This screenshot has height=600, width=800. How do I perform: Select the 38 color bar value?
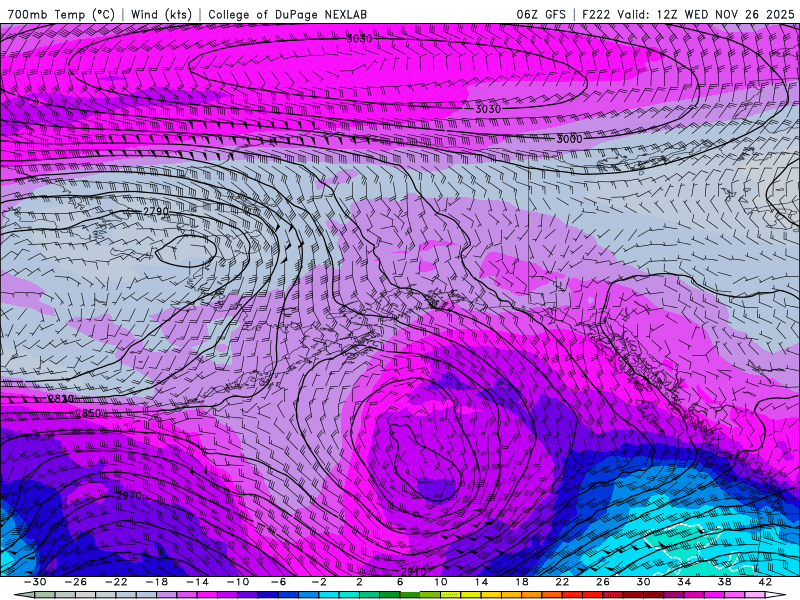click(x=724, y=582)
